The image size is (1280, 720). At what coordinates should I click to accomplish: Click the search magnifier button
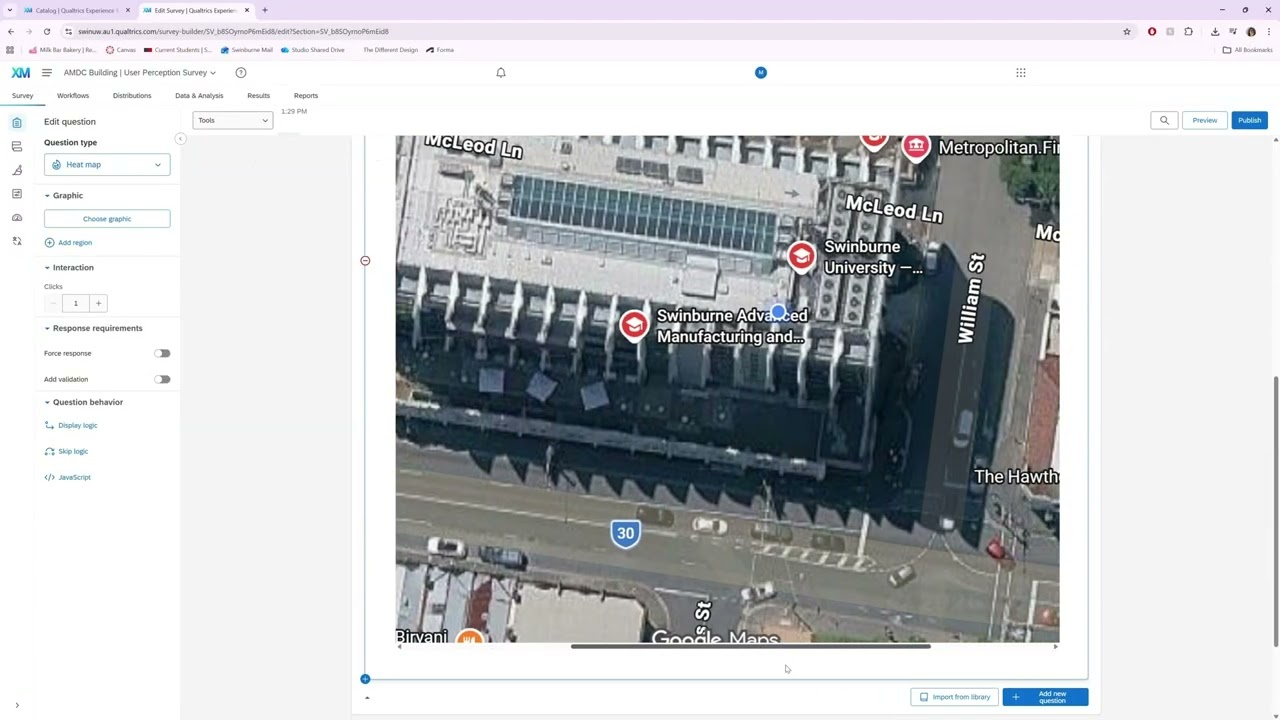(1164, 120)
